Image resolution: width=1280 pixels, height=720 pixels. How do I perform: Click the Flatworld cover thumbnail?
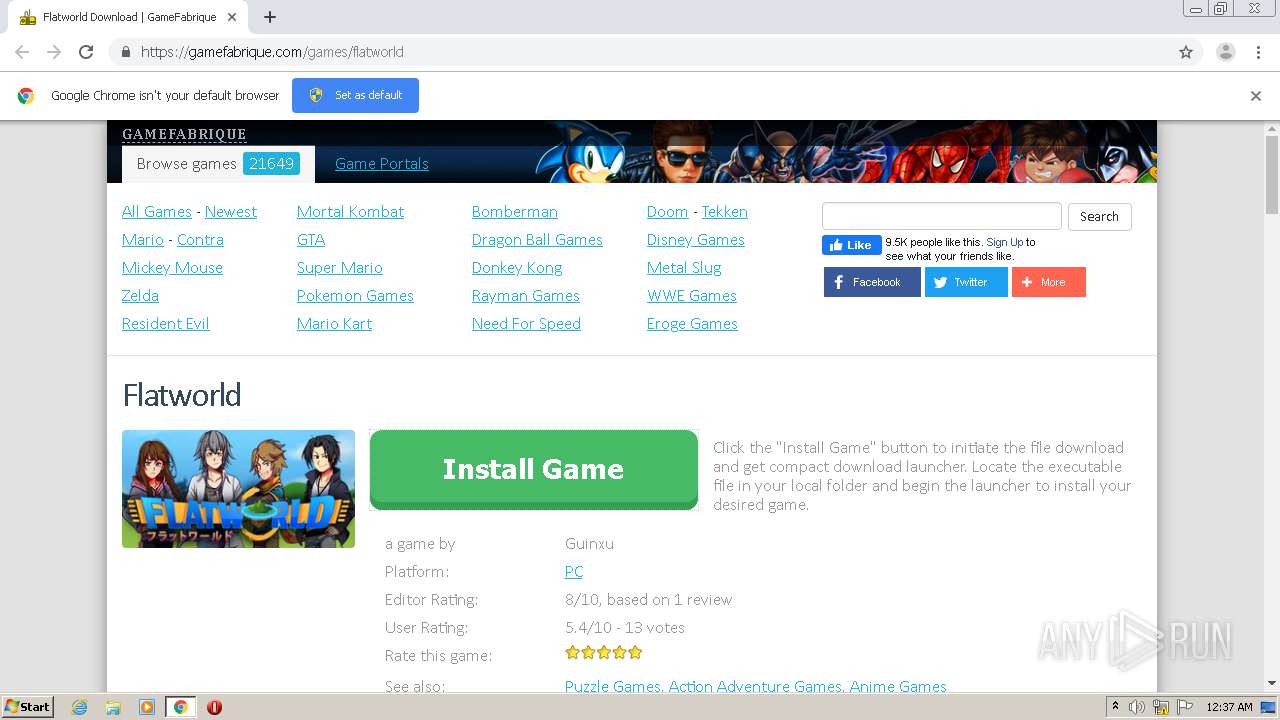click(x=238, y=489)
